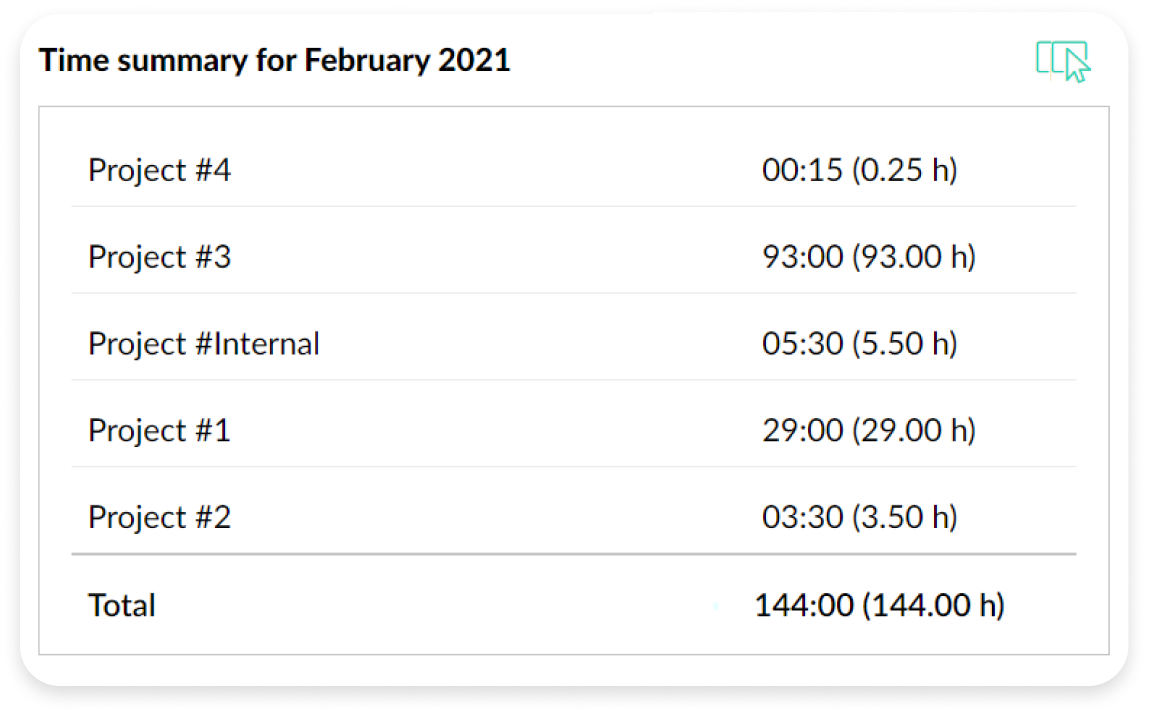The height and width of the screenshot is (714, 1149).
Task: Click the 00:15 (0.25 h) time value
Action: pos(859,170)
